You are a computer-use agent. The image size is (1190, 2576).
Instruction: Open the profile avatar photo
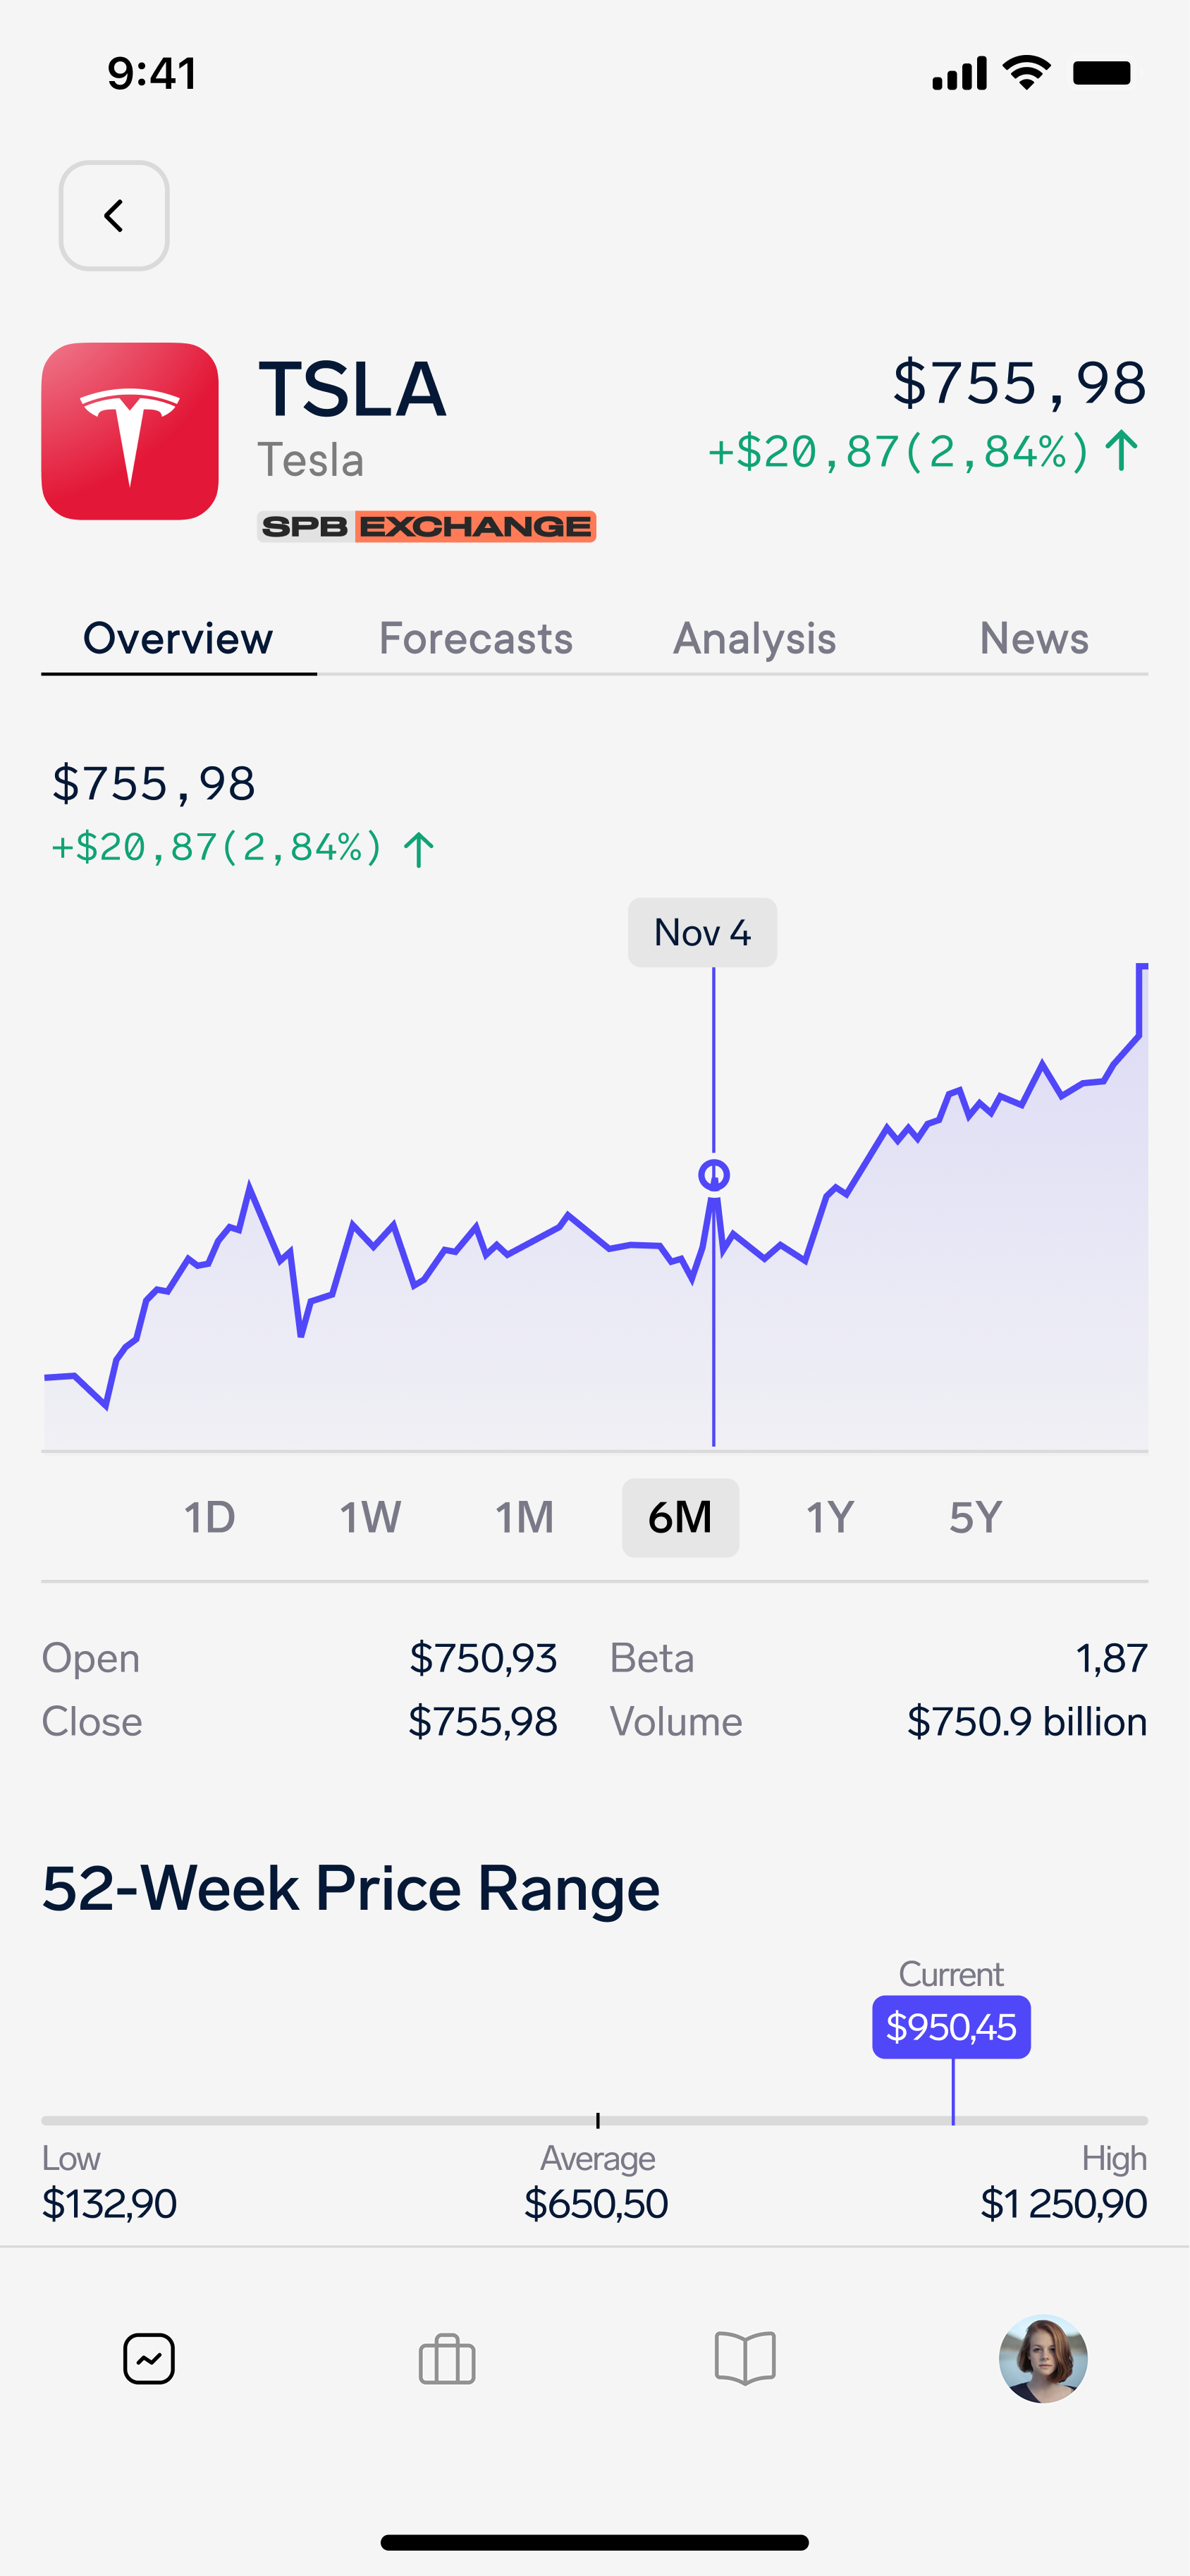click(x=1043, y=2359)
